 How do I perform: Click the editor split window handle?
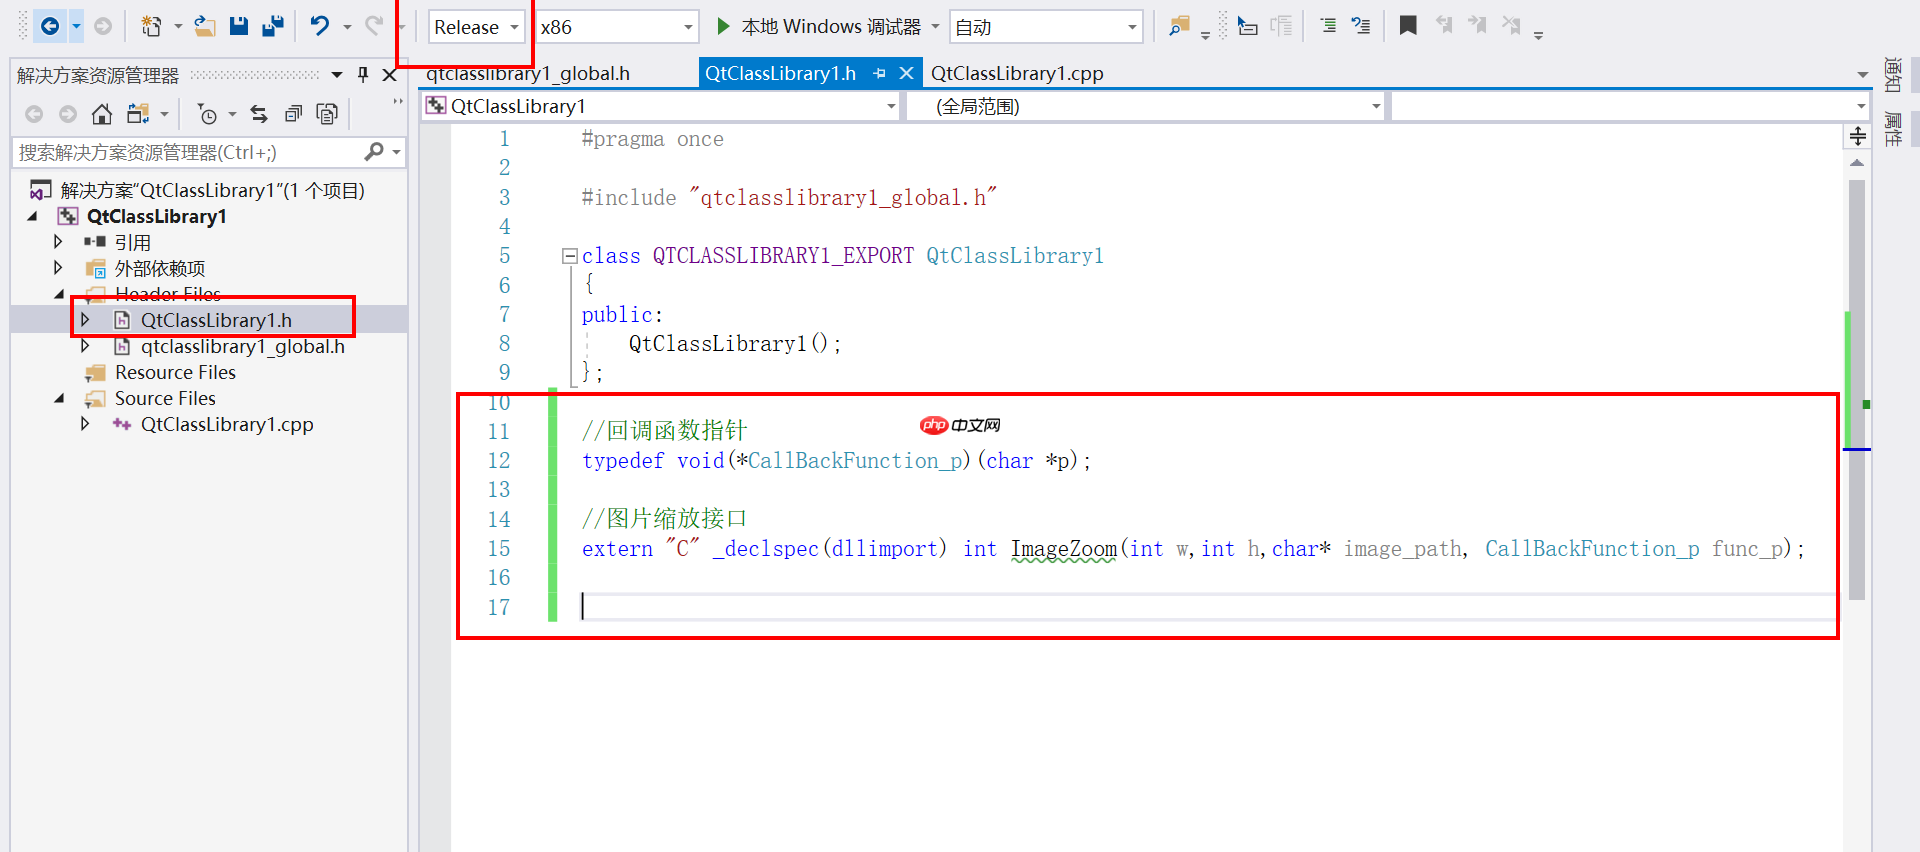click(1858, 136)
